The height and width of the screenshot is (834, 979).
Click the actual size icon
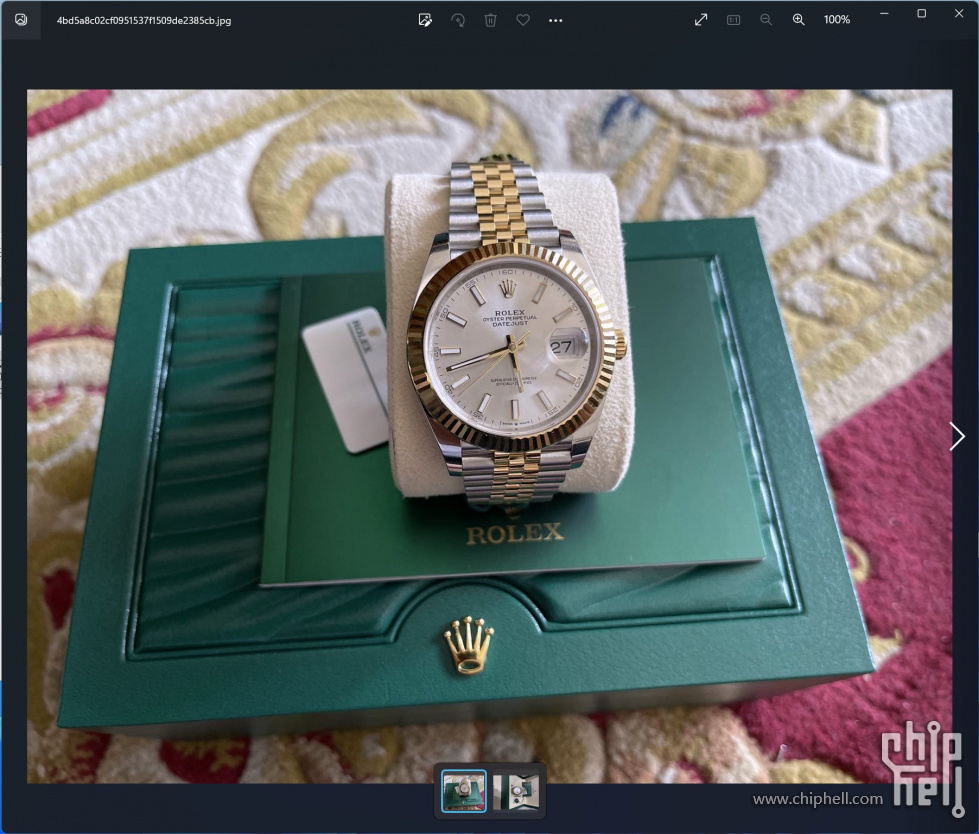coord(734,20)
